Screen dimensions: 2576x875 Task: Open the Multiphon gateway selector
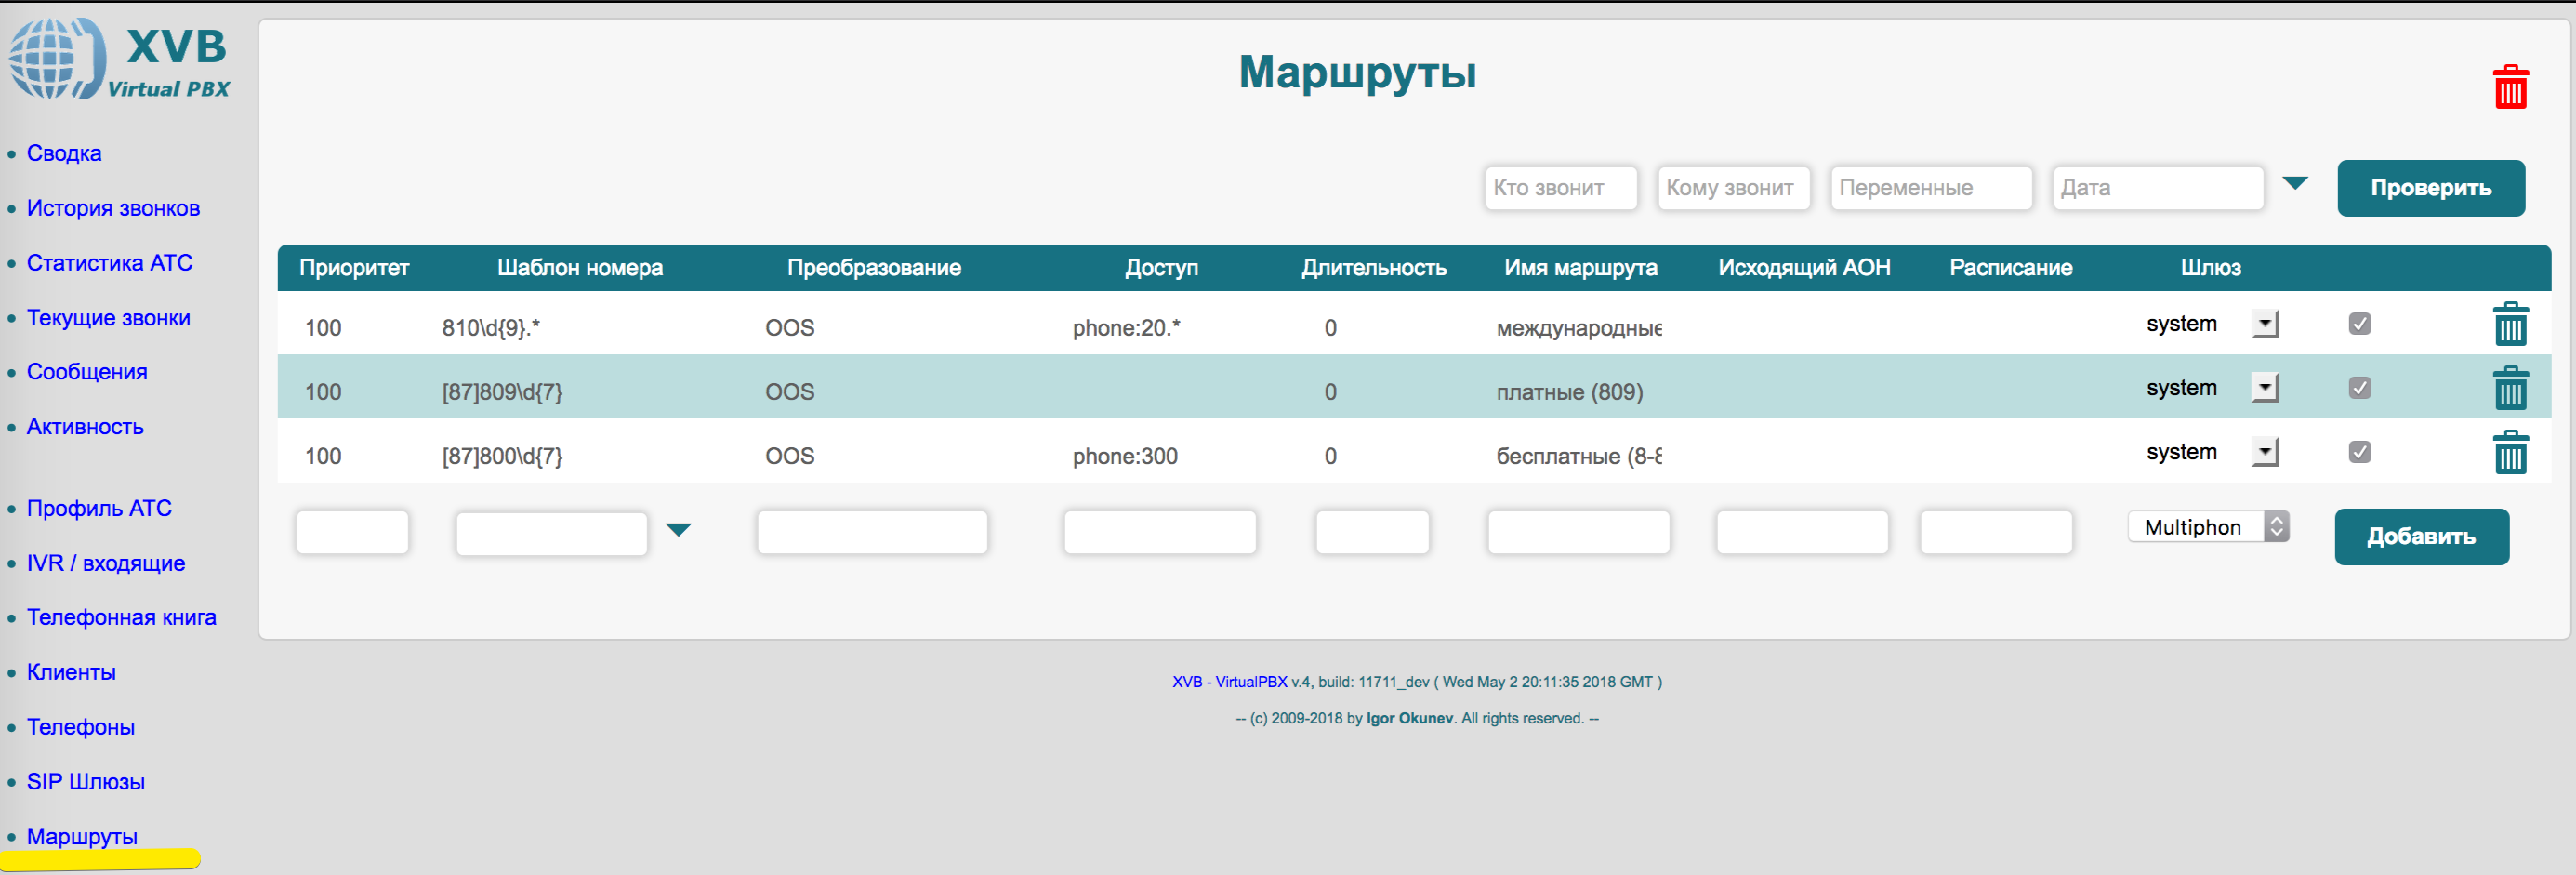(2207, 527)
